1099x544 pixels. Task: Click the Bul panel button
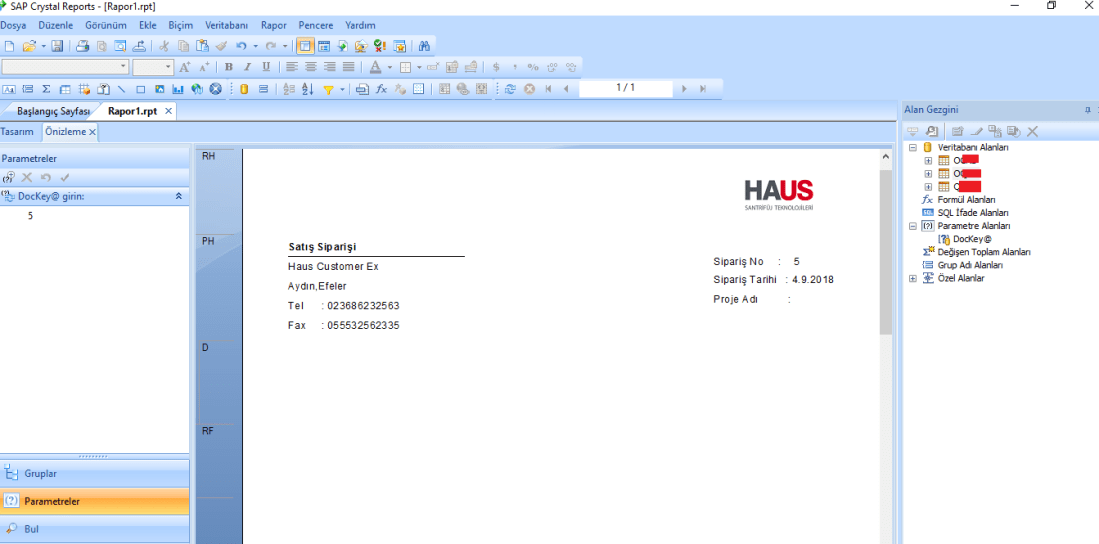[x=94, y=528]
